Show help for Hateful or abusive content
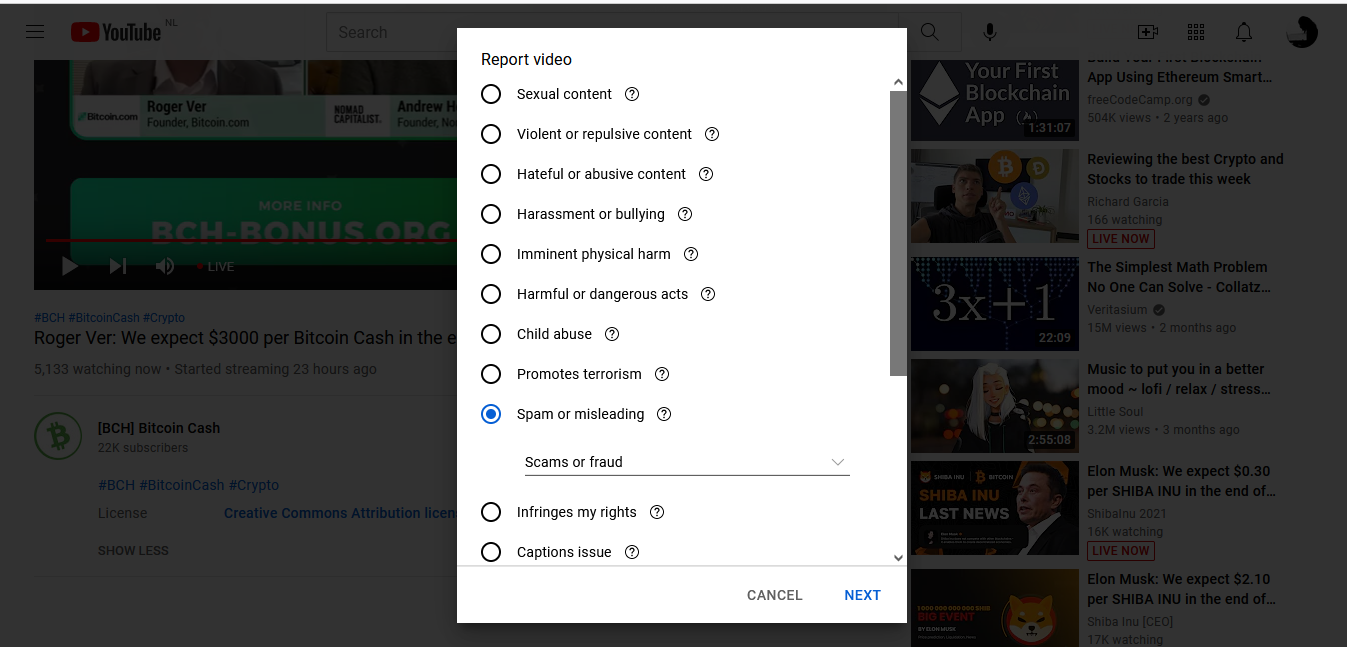1347x647 pixels. click(706, 174)
